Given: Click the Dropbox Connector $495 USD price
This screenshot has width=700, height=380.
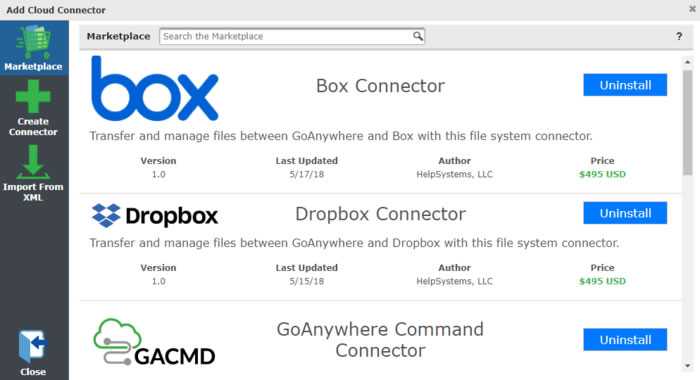Looking at the screenshot, I should pyautogui.click(x=602, y=281).
